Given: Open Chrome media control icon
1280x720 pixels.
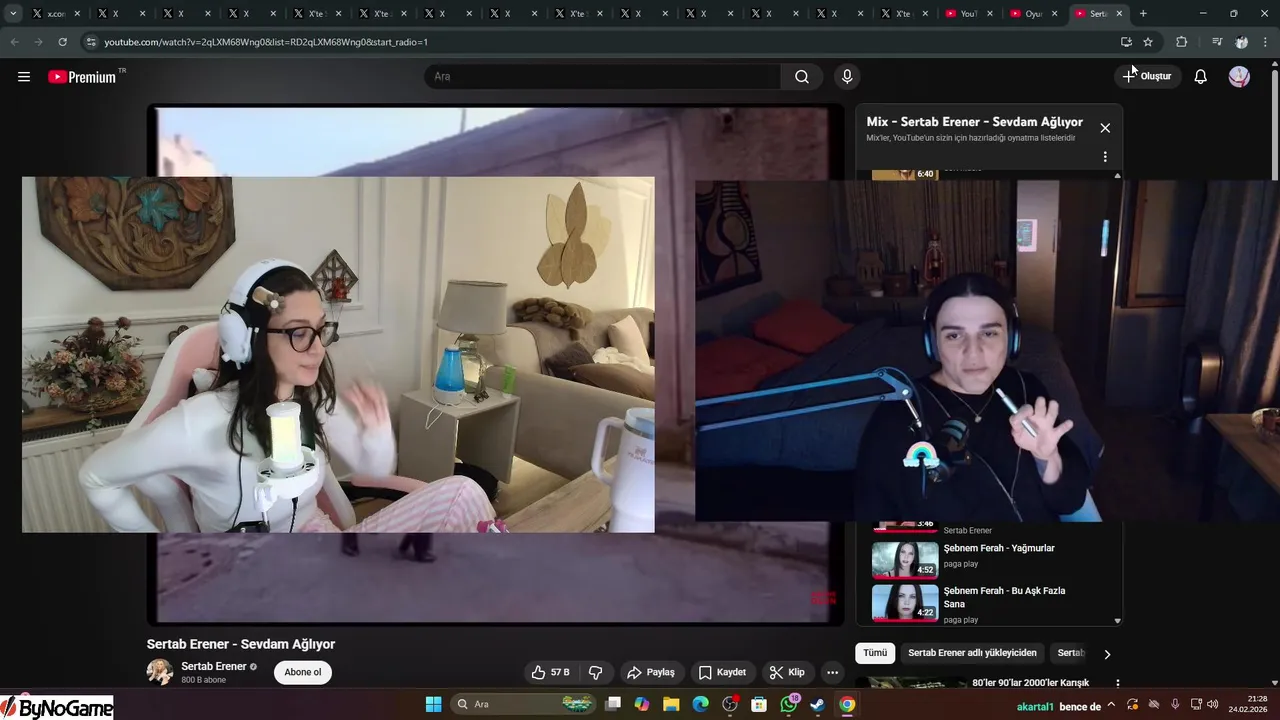Looking at the screenshot, I should pyautogui.click(x=1216, y=42).
